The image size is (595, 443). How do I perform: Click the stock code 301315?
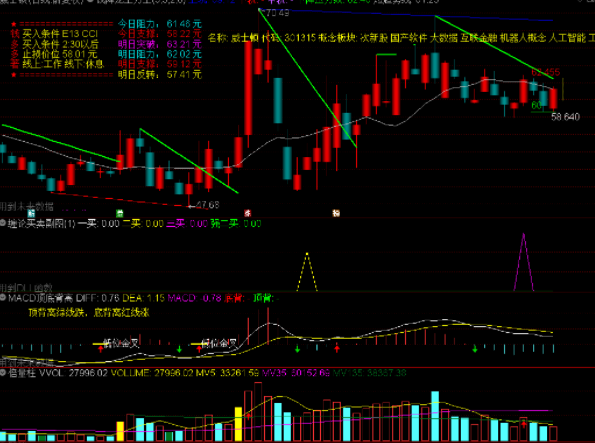click(x=300, y=38)
